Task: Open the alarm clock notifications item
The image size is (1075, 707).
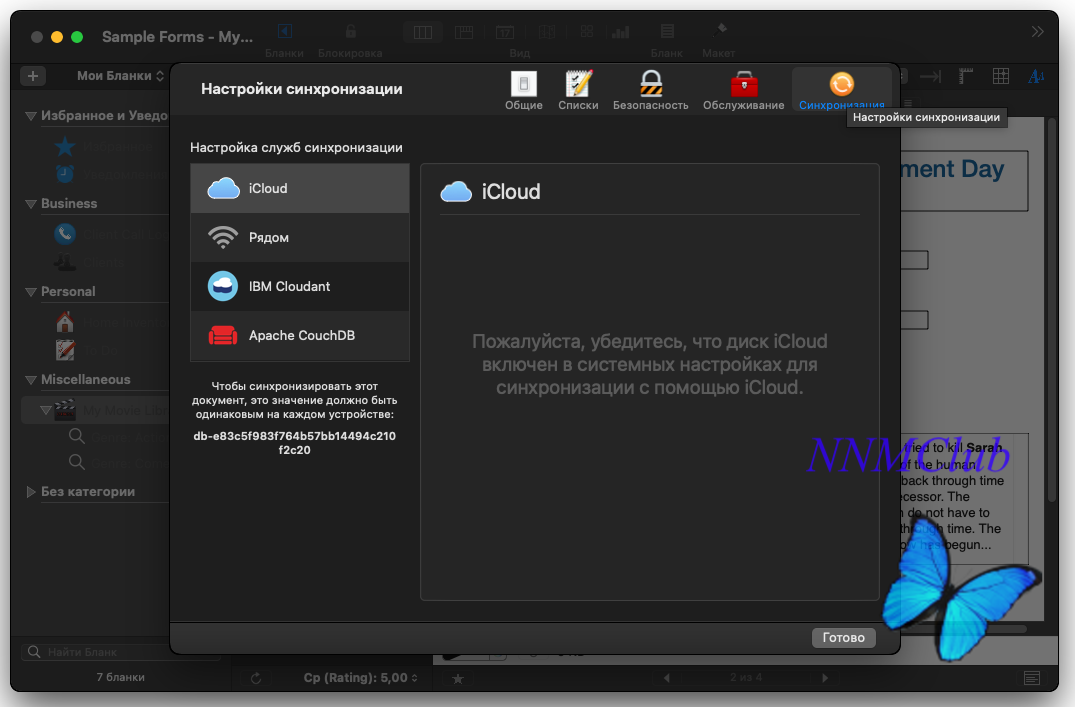Action: pyautogui.click(x=65, y=173)
